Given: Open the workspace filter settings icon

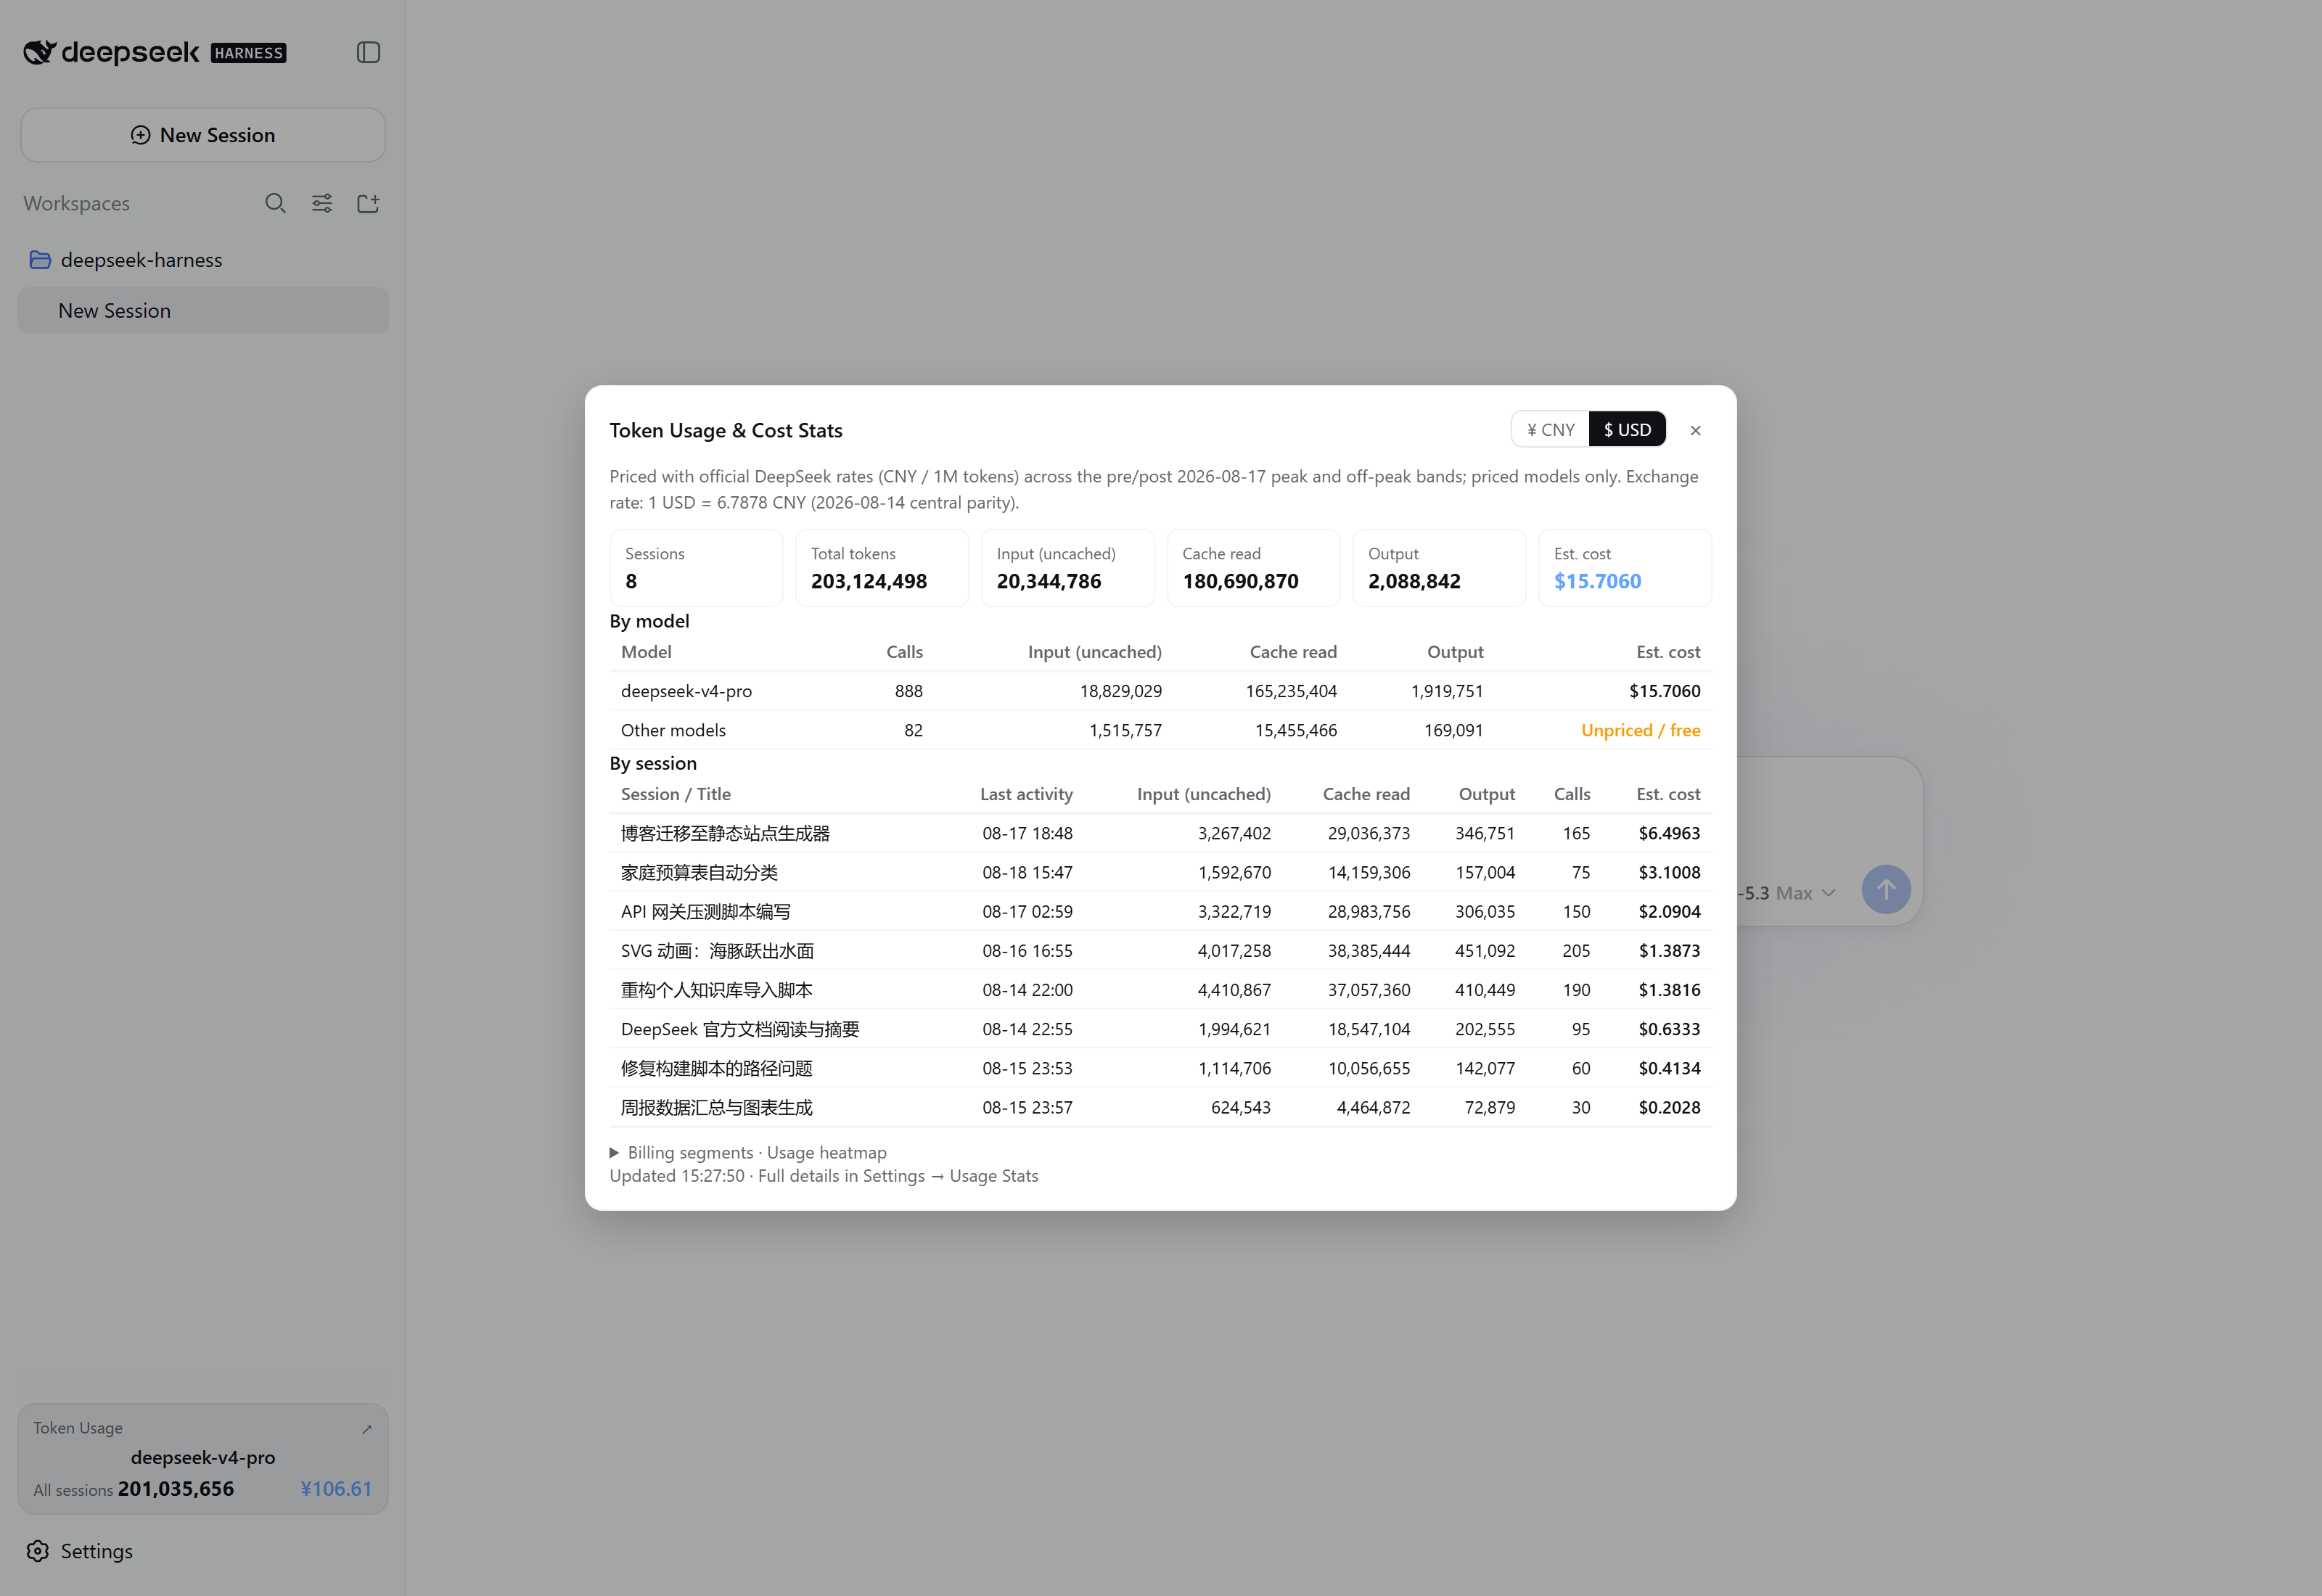Looking at the screenshot, I should [x=322, y=204].
